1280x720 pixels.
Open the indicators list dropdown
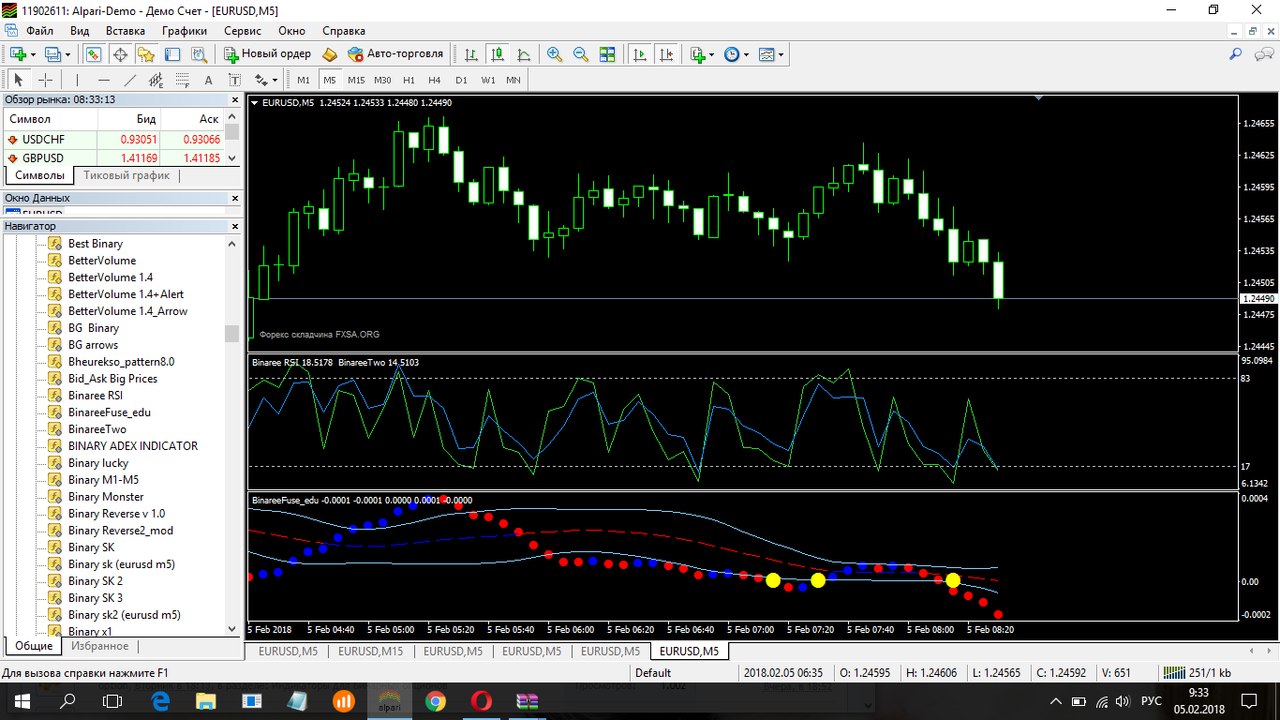tap(702, 54)
